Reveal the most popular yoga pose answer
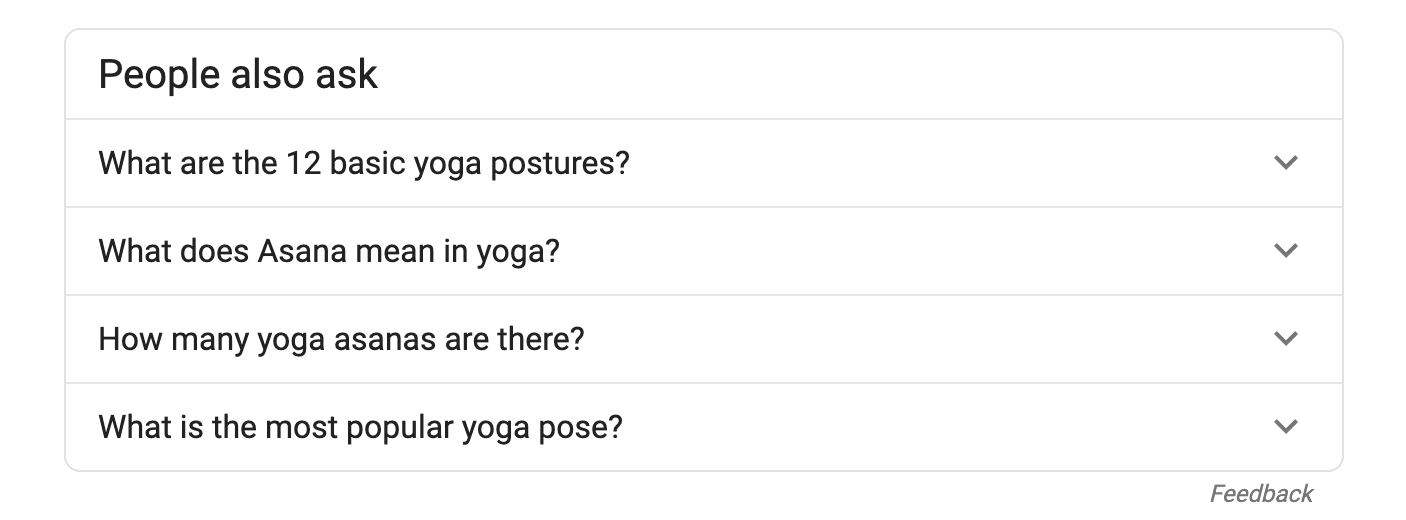The width and height of the screenshot is (1406, 520). 703,427
